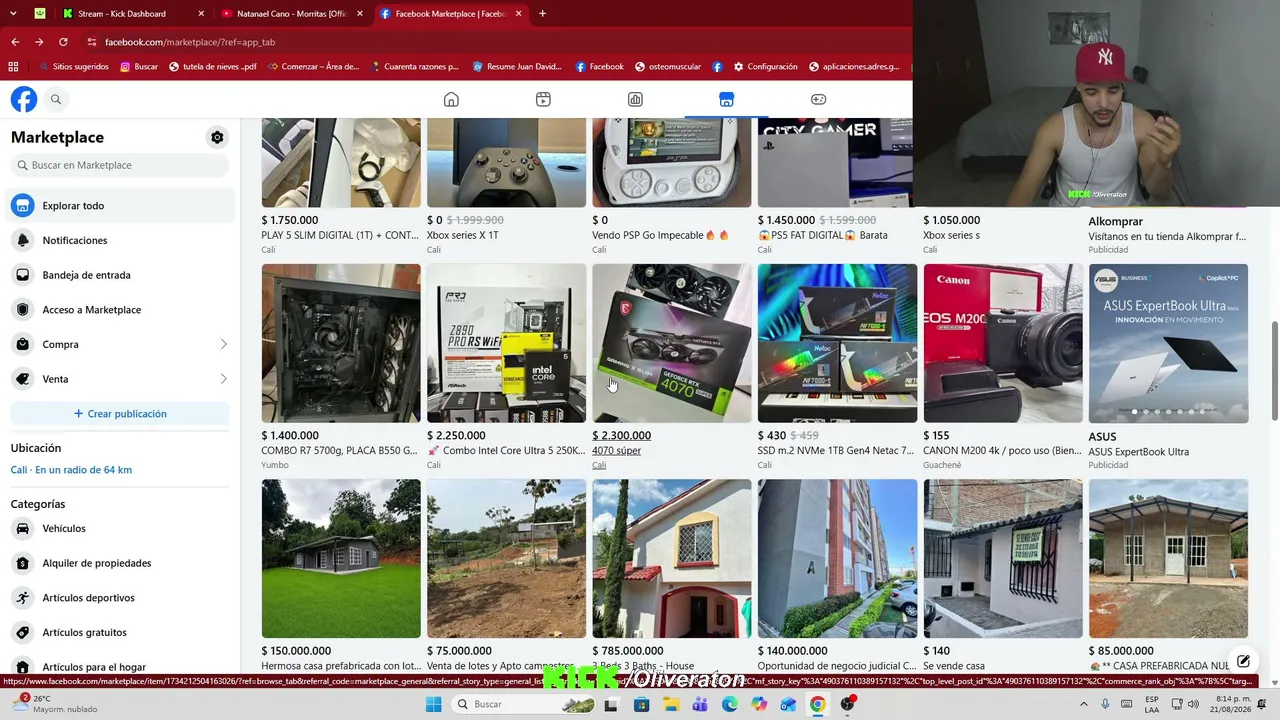Click the compose new message pencil icon
This screenshot has height=720, width=1280.
click(1243, 661)
